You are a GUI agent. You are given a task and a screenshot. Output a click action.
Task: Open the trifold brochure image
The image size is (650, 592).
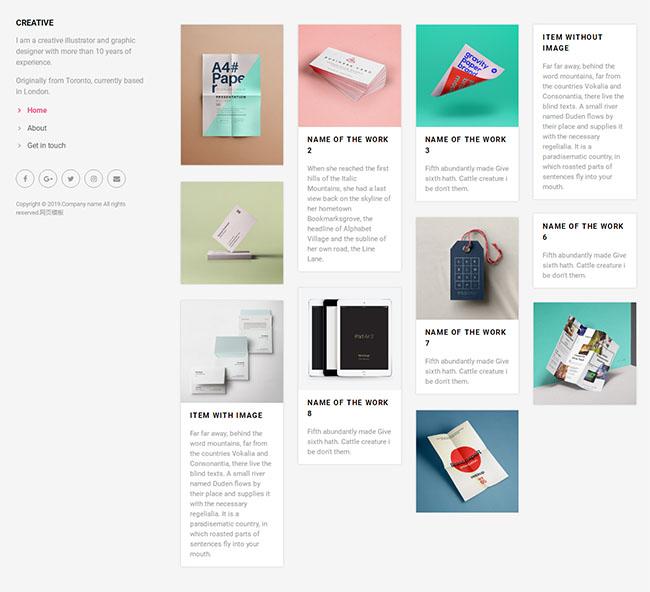pos(585,354)
